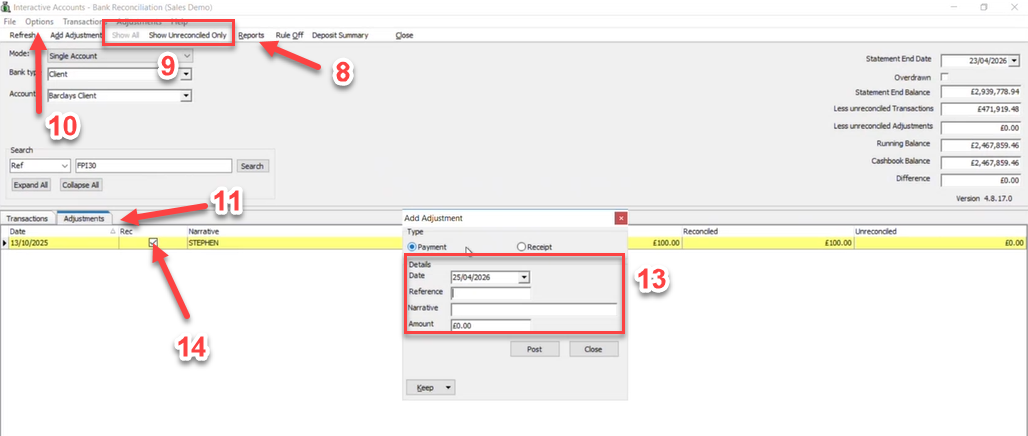The width and height of the screenshot is (1028, 436).
Task: Click the Expand All button
Action: tap(31, 185)
